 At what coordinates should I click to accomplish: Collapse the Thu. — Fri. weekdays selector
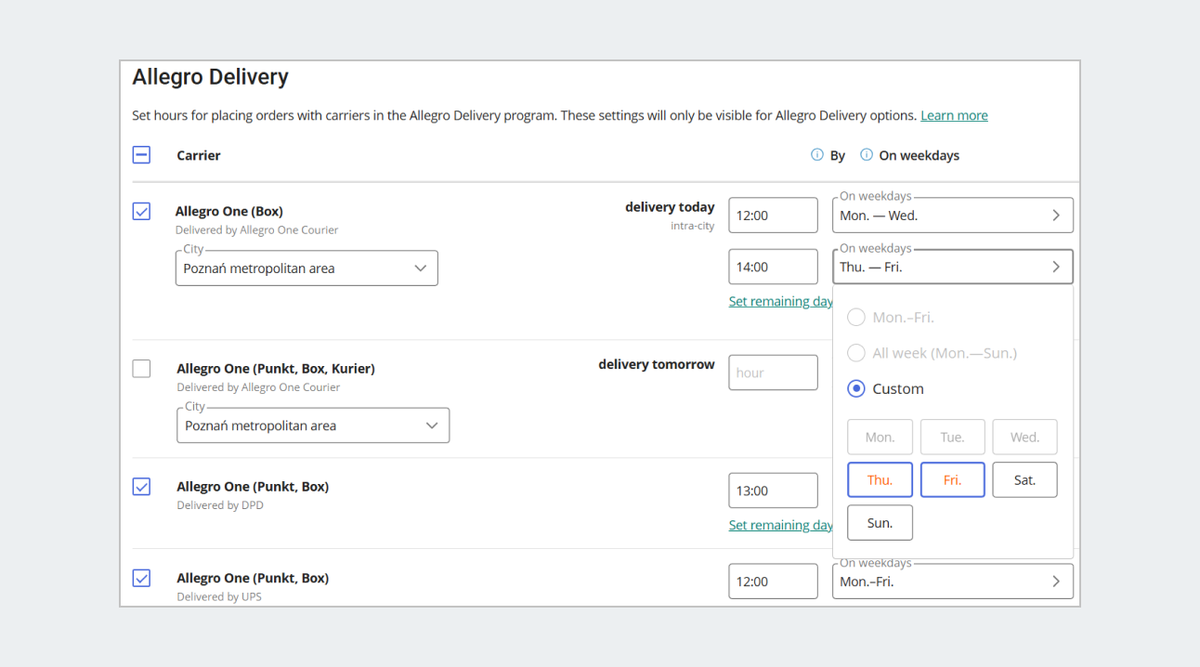(x=952, y=267)
